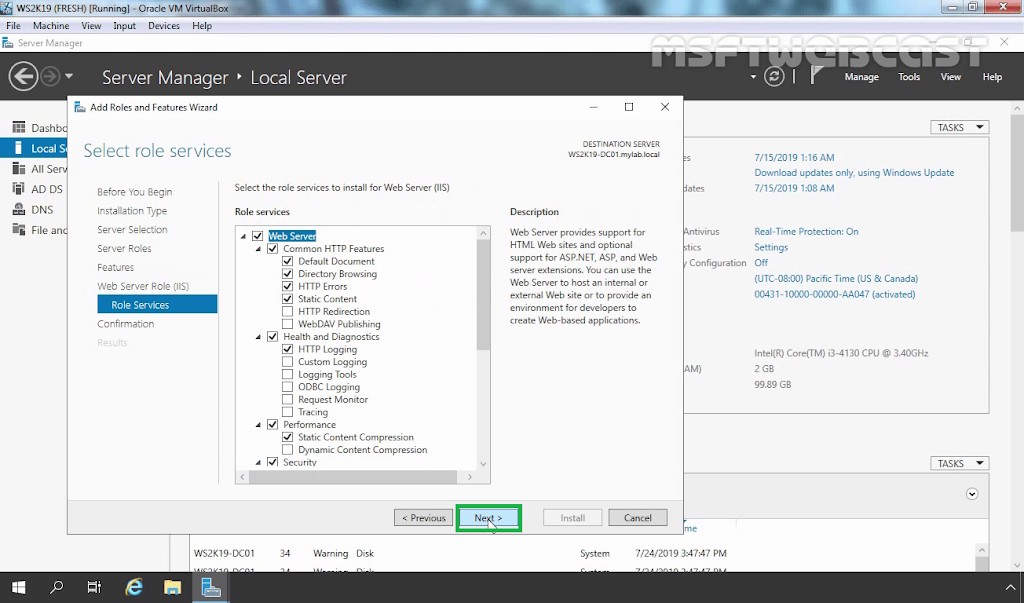
Task: Collapse the Common HTTP Features node
Action: tap(258, 249)
